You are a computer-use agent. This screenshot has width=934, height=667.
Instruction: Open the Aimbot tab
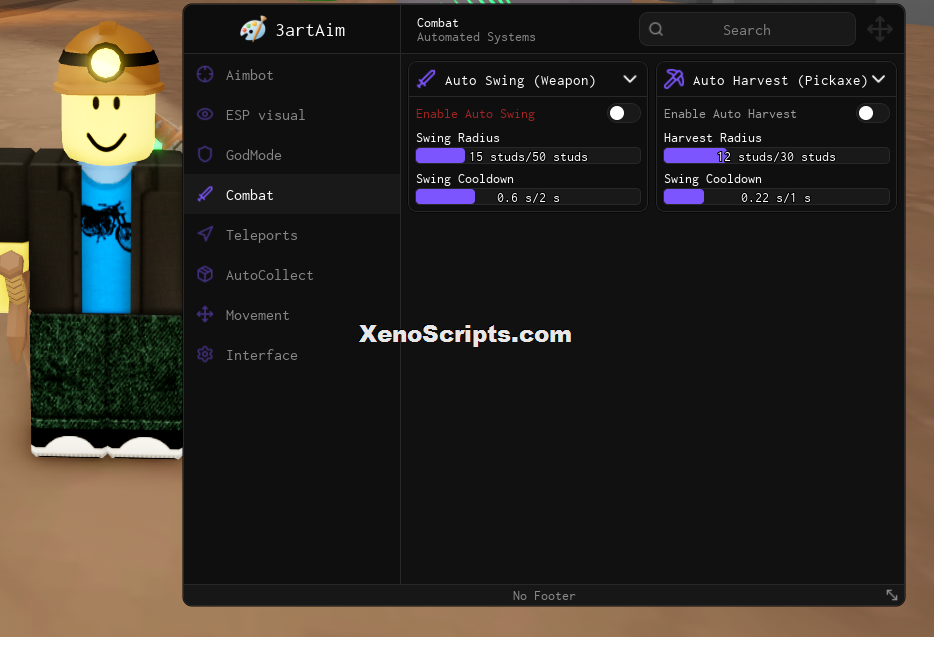[292, 75]
